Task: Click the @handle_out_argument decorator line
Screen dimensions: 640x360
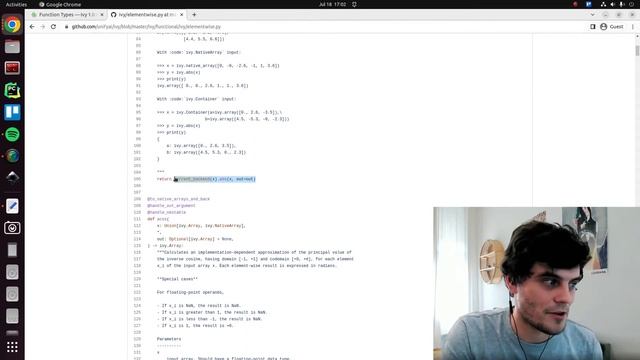Action: [x=171, y=206]
